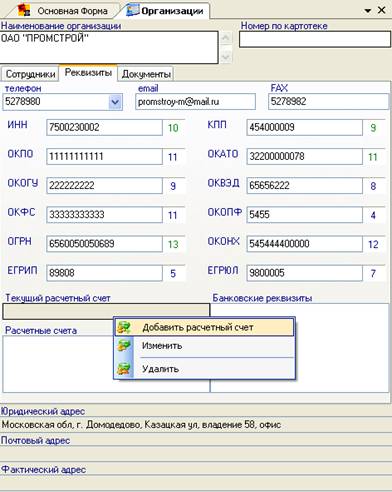Click the ЕГРЮЛ field 9800005

(304, 273)
